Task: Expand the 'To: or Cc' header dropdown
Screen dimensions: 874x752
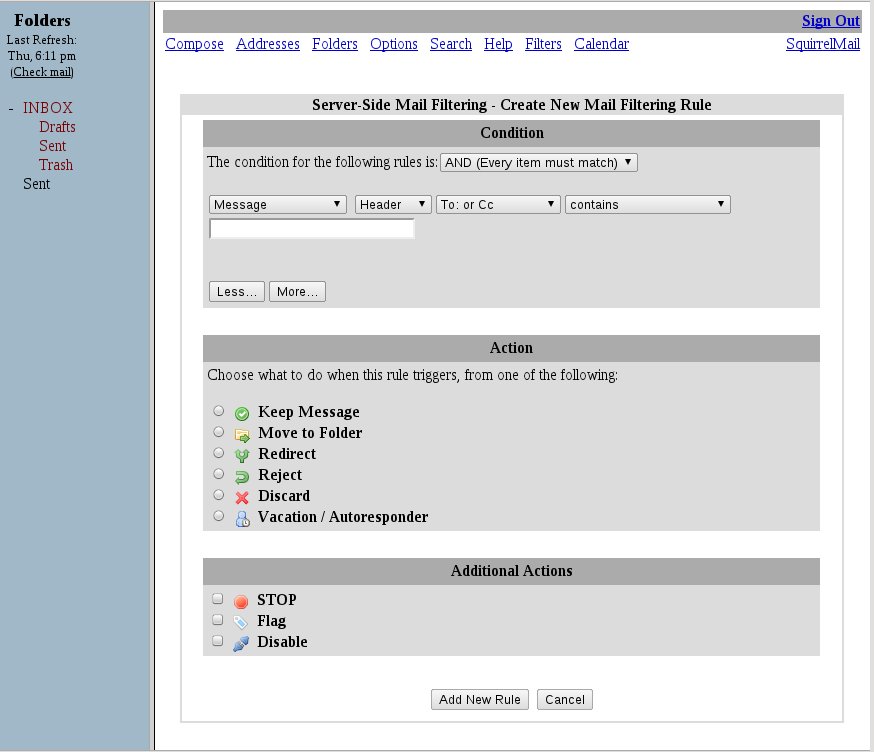Action: pyautogui.click(x=498, y=204)
